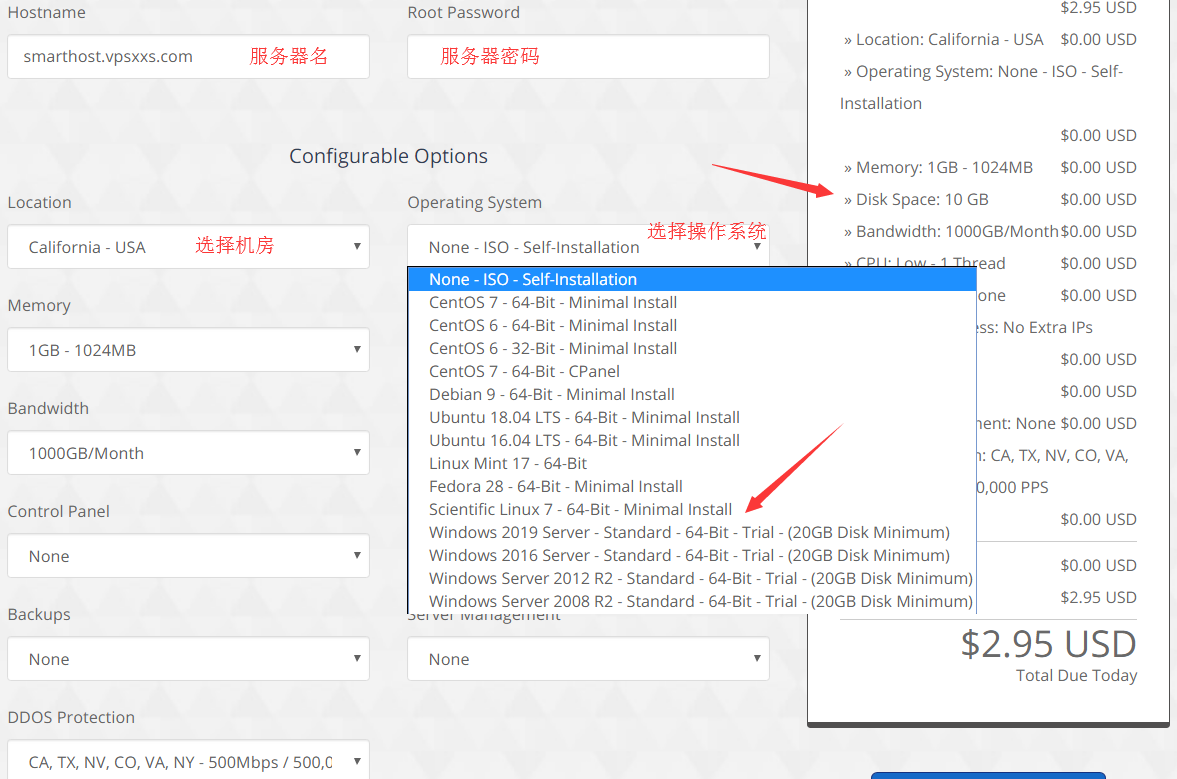Open the Backups dropdown

[188, 658]
